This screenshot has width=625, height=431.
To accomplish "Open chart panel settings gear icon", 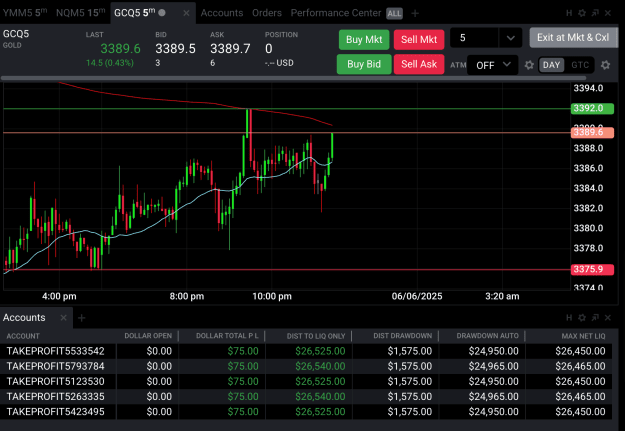I will (582, 13).
